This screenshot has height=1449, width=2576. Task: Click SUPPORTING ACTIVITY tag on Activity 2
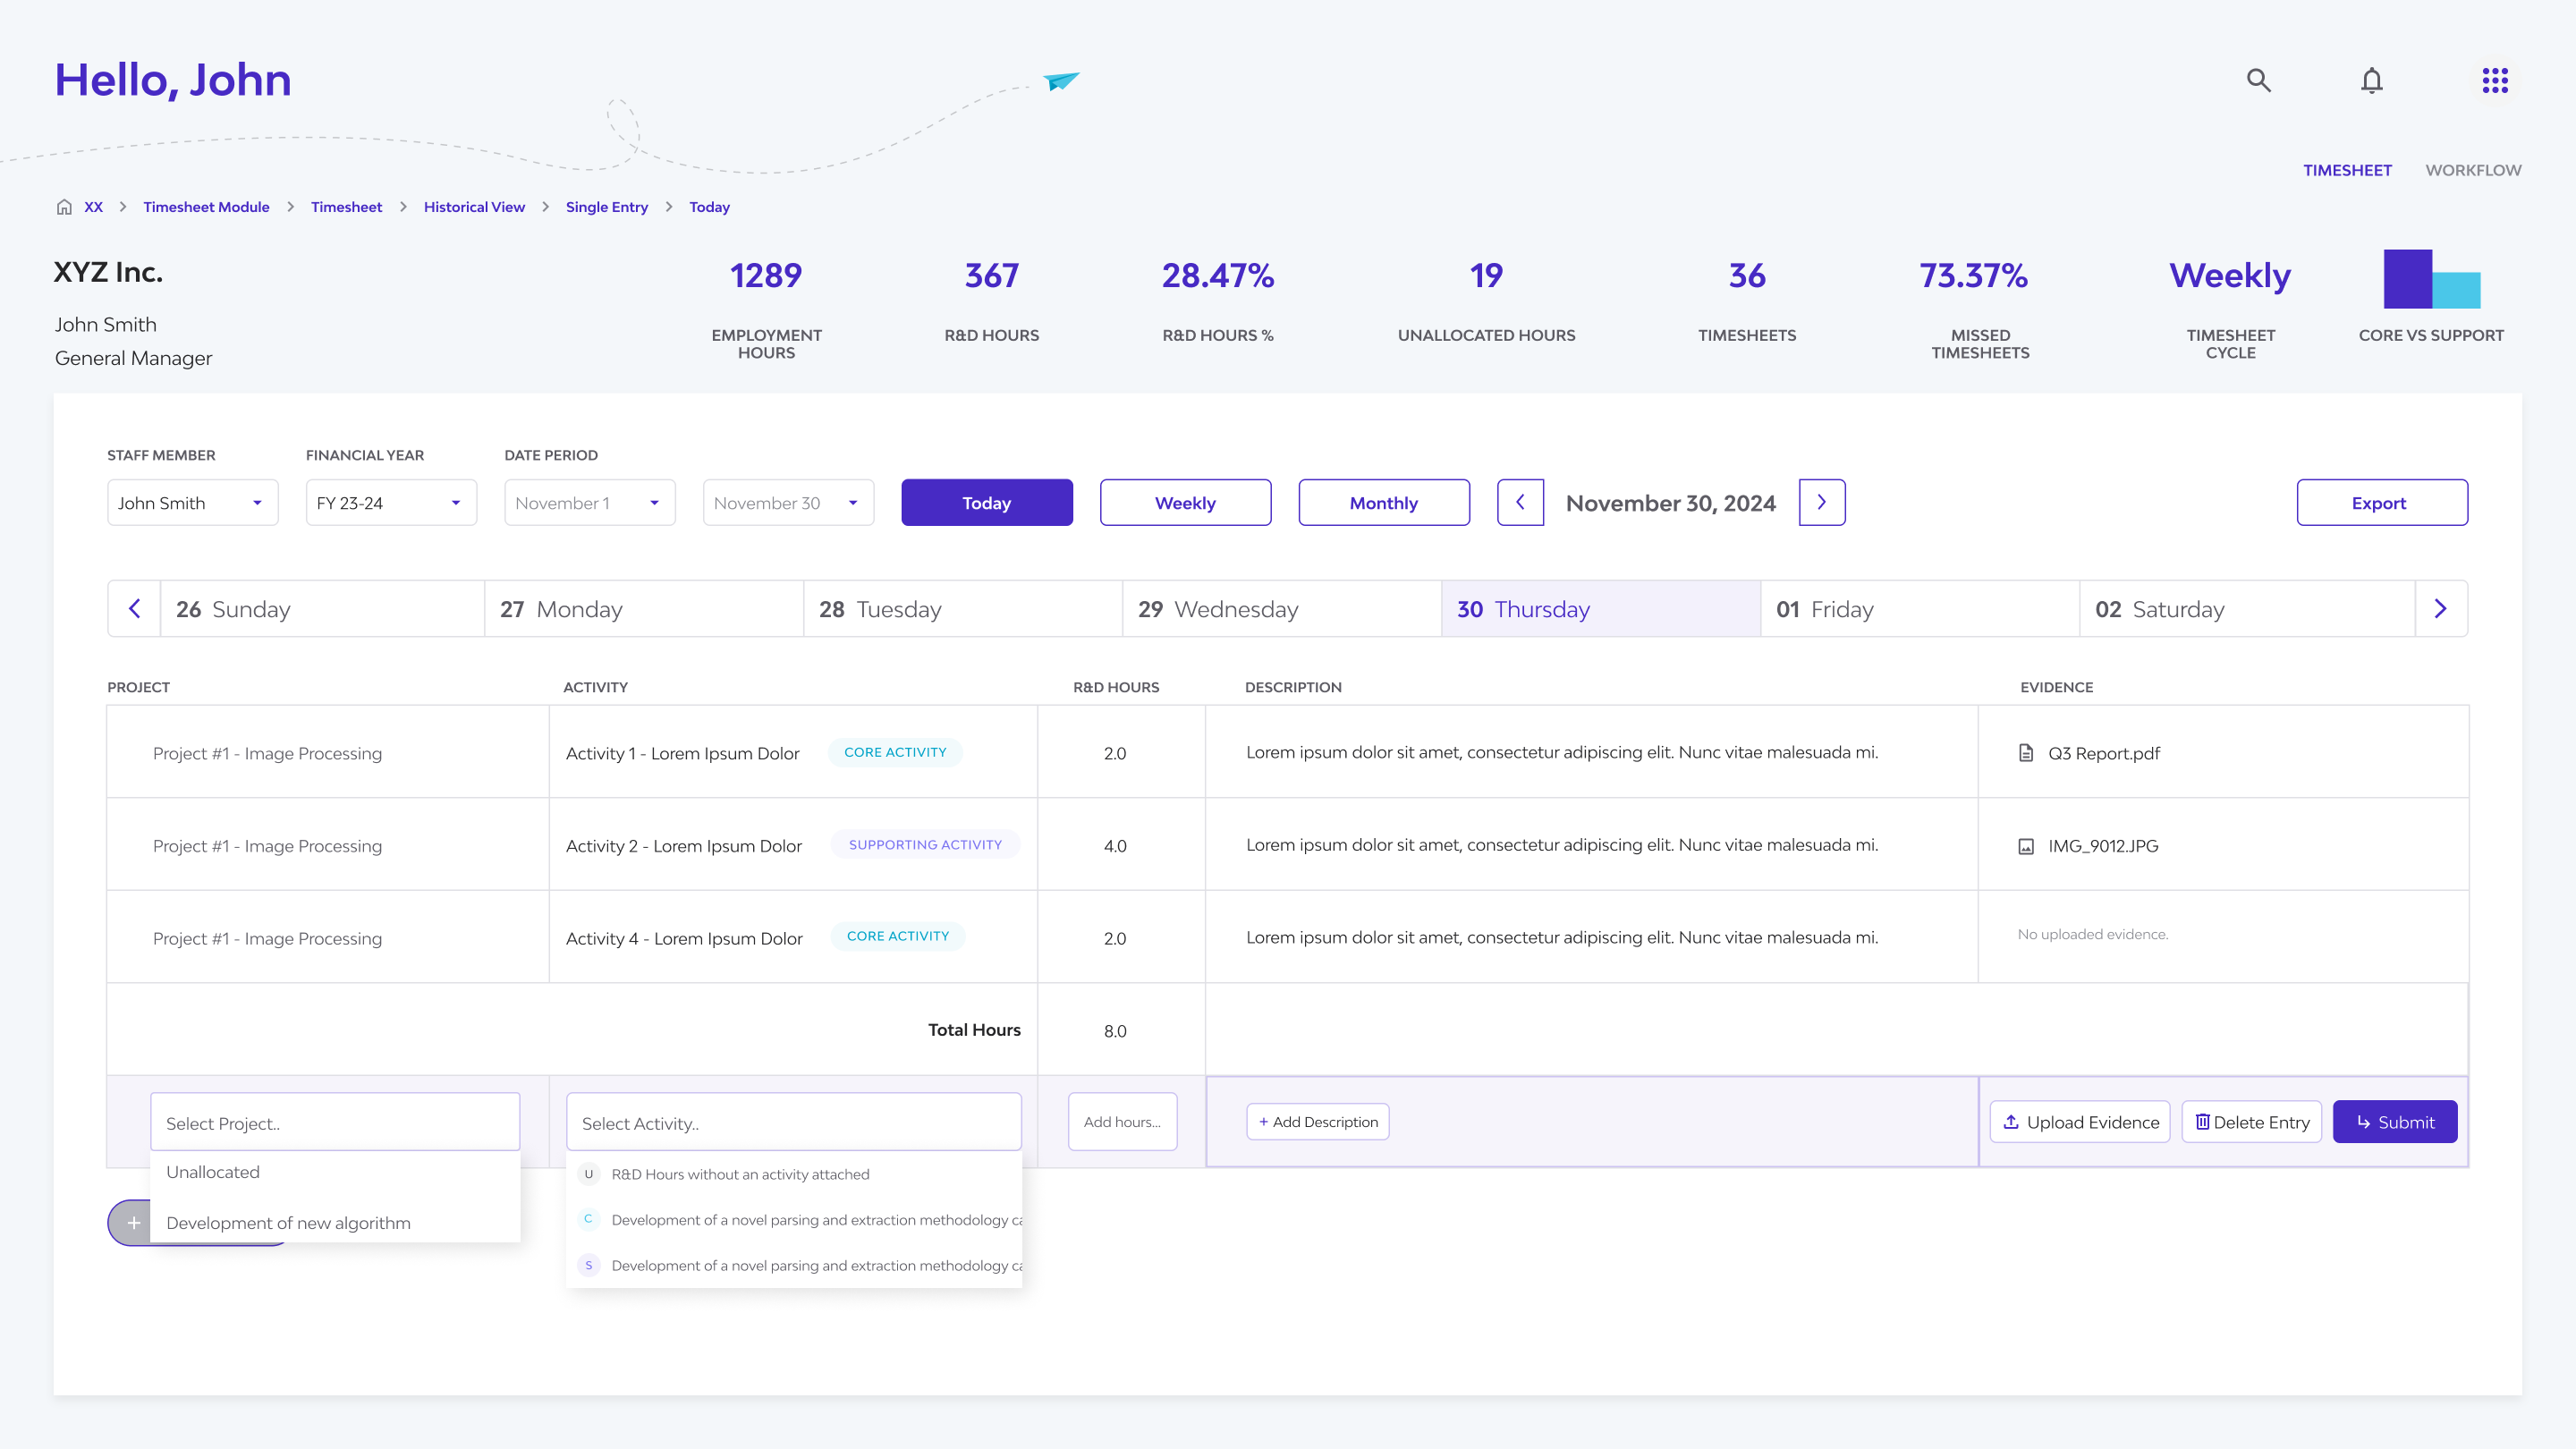pyautogui.click(x=925, y=844)
